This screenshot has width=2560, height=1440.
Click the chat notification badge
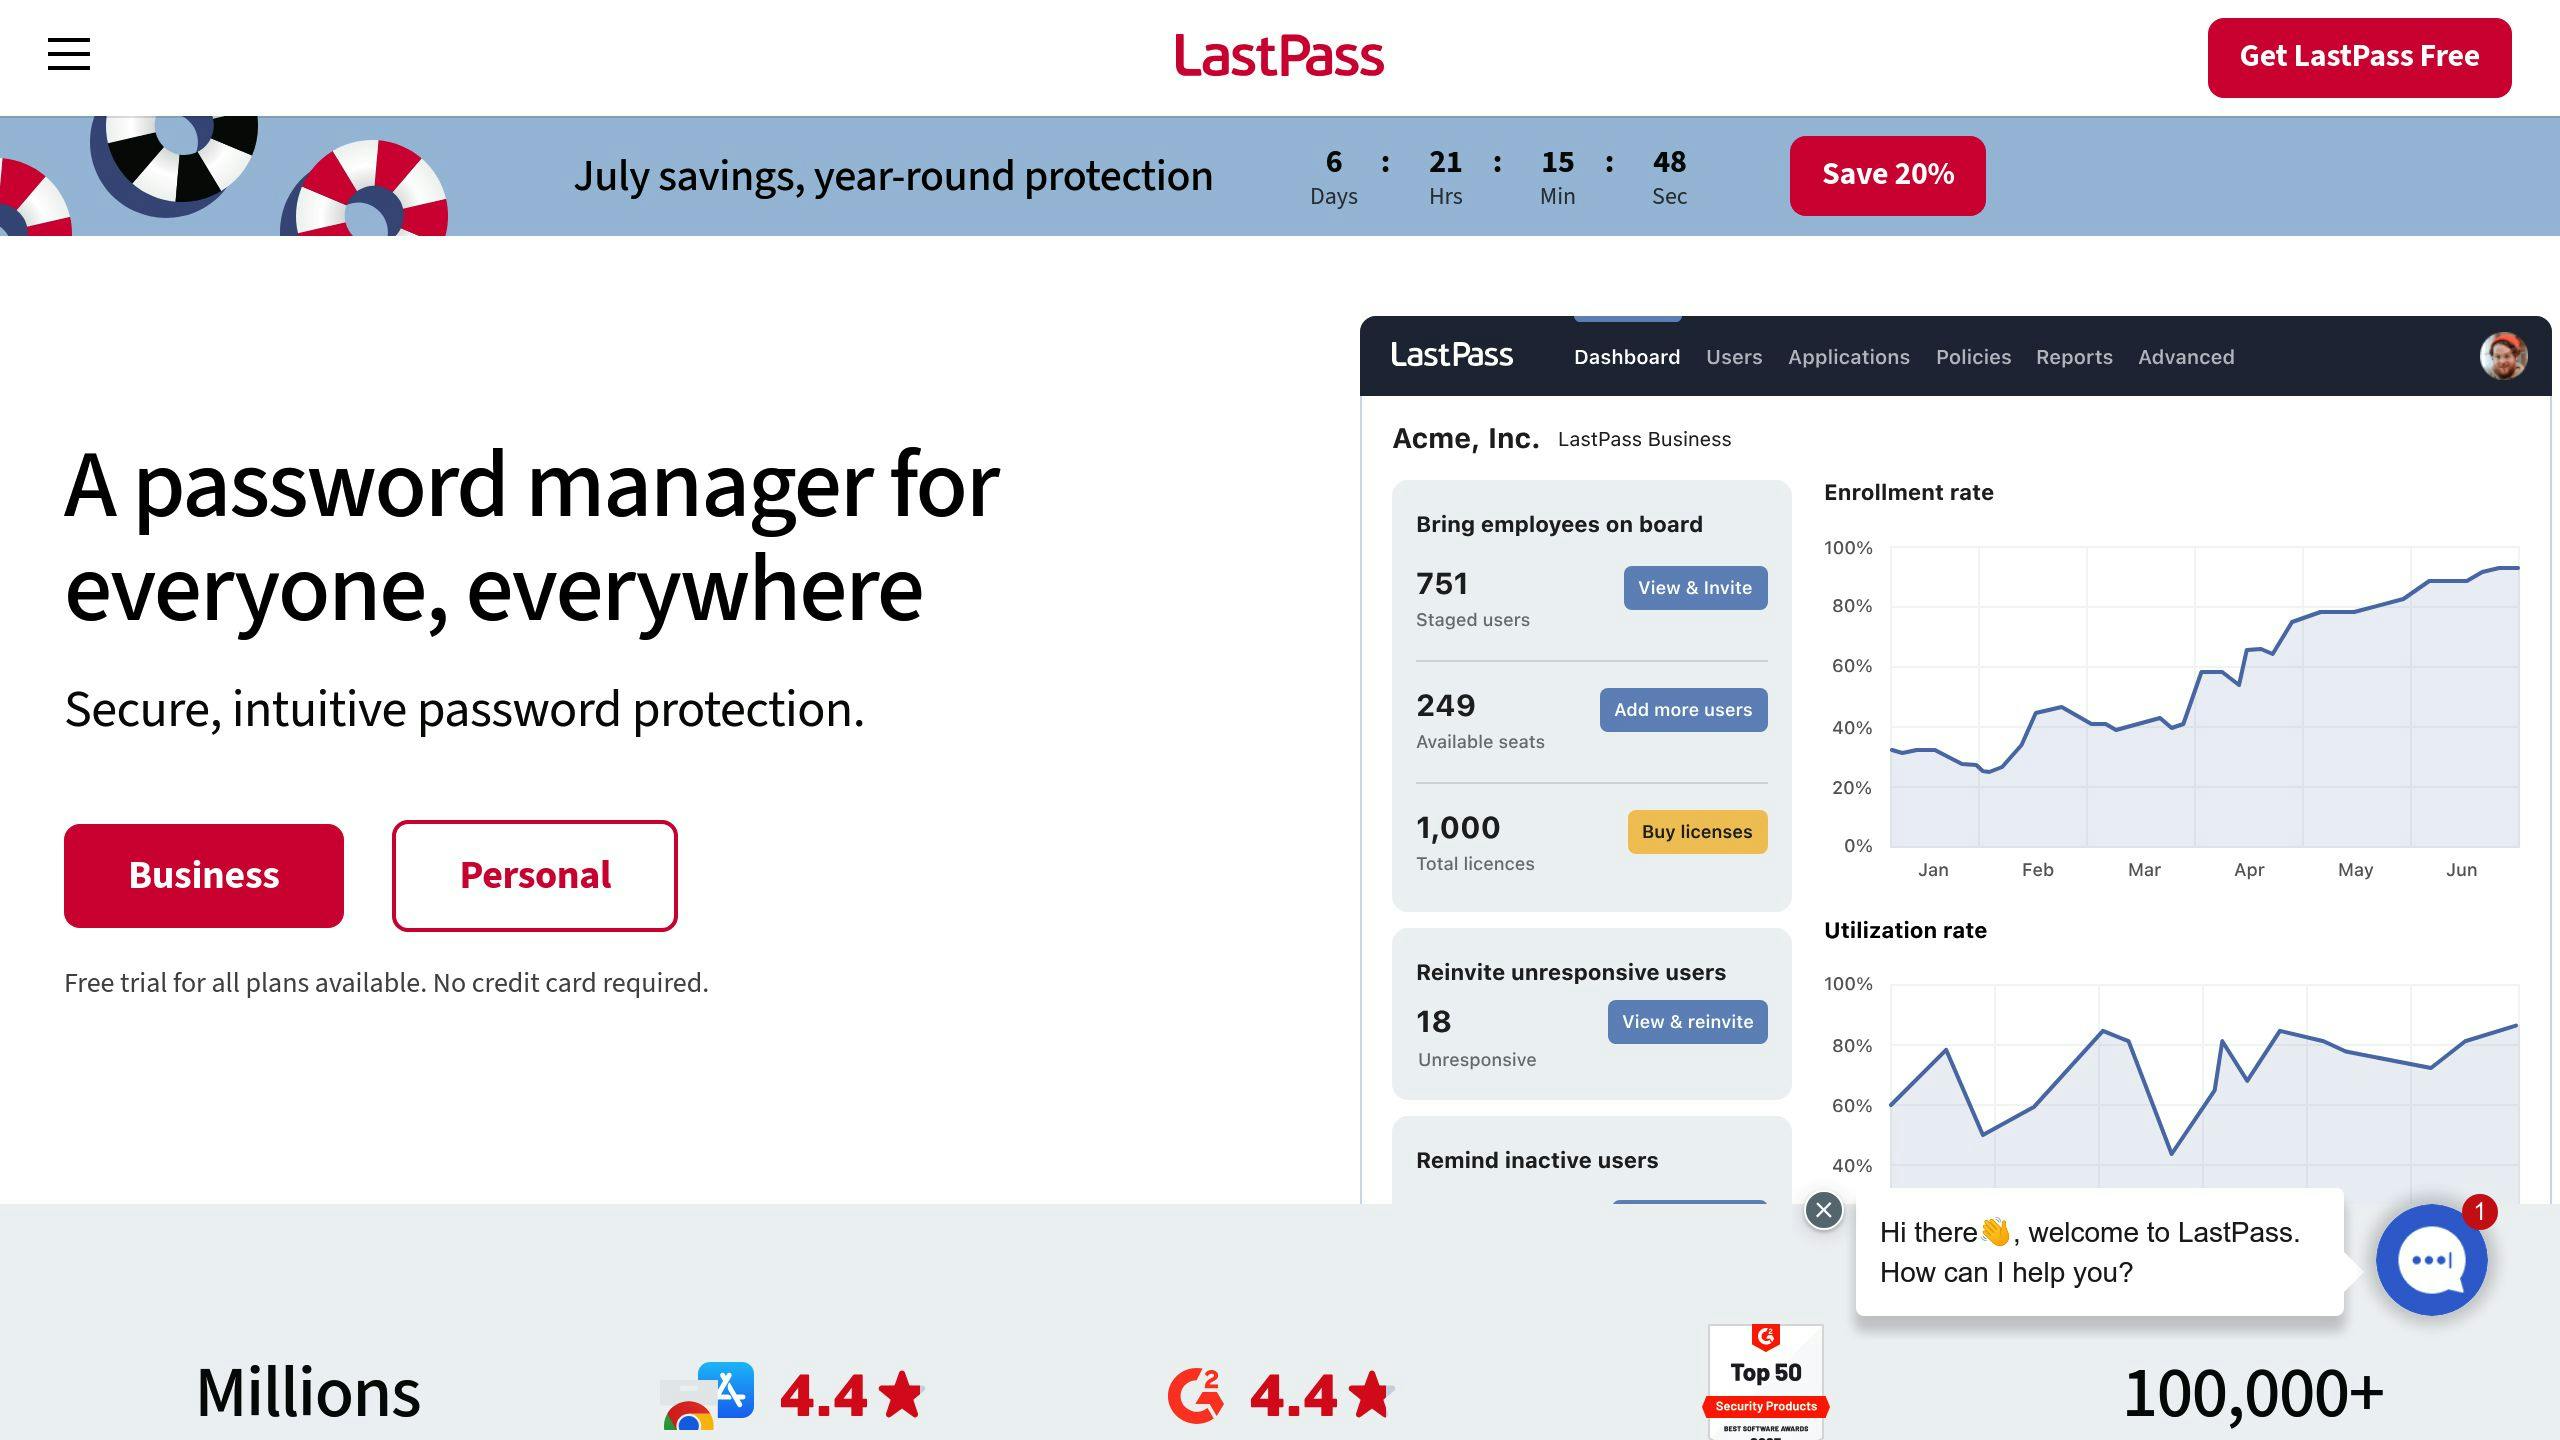click(x=2479, y=1212)
